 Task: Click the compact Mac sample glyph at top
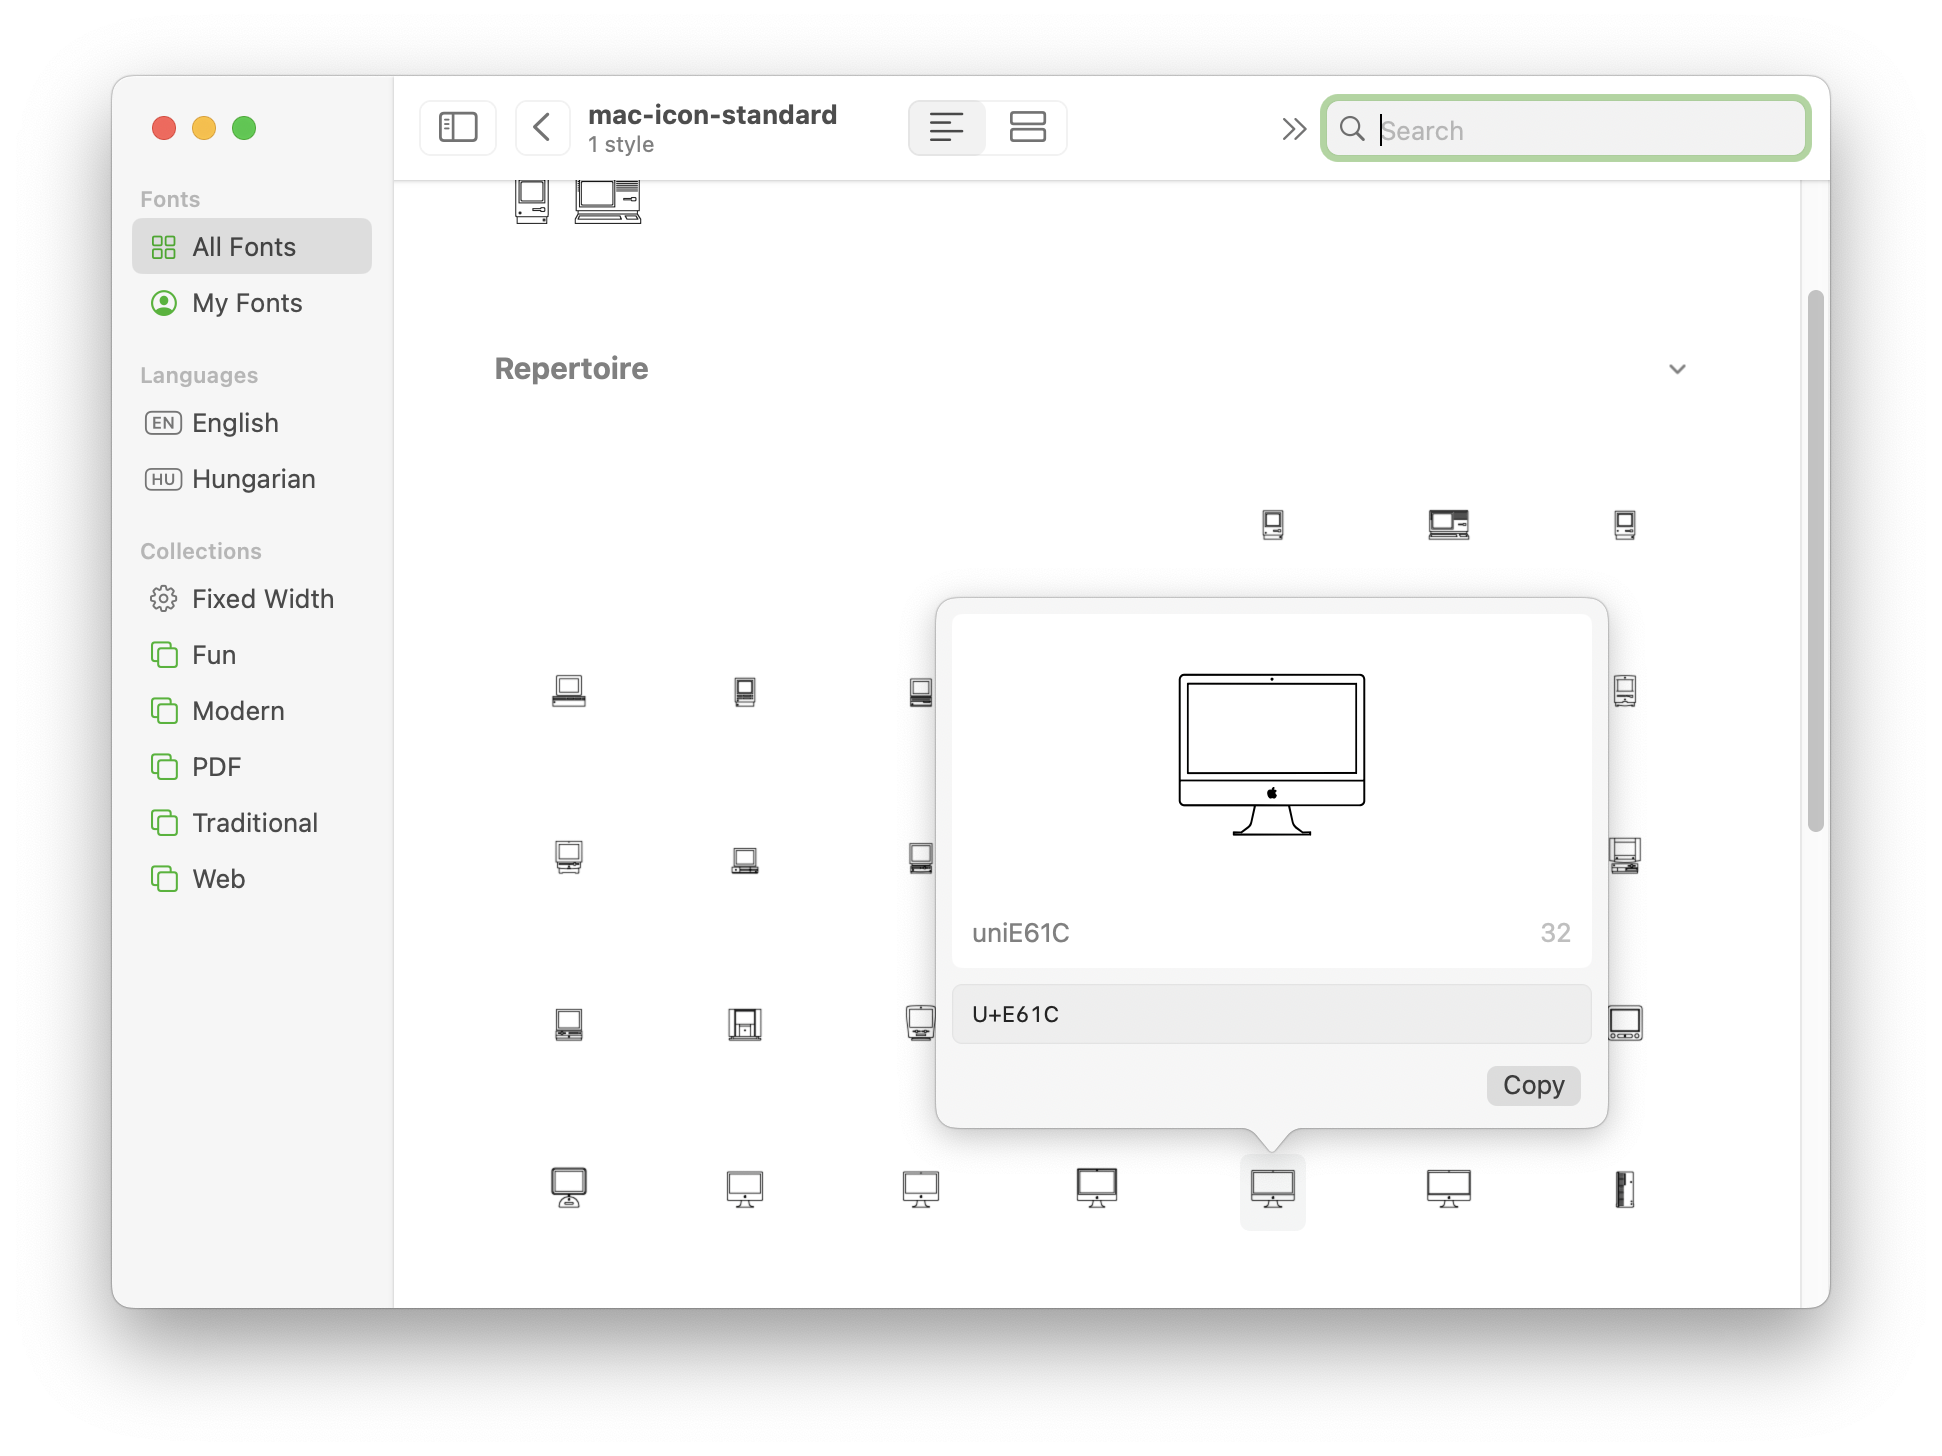(x=532, y=201)
